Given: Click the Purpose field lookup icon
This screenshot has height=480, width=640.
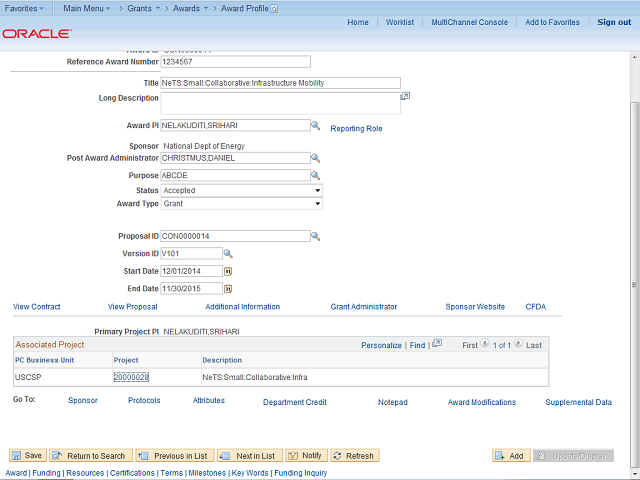Looking at the screenshot, I should 315,175.
